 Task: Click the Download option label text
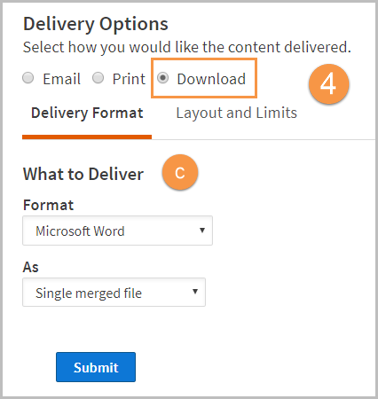pyautogui.click(x=211, y=79)
